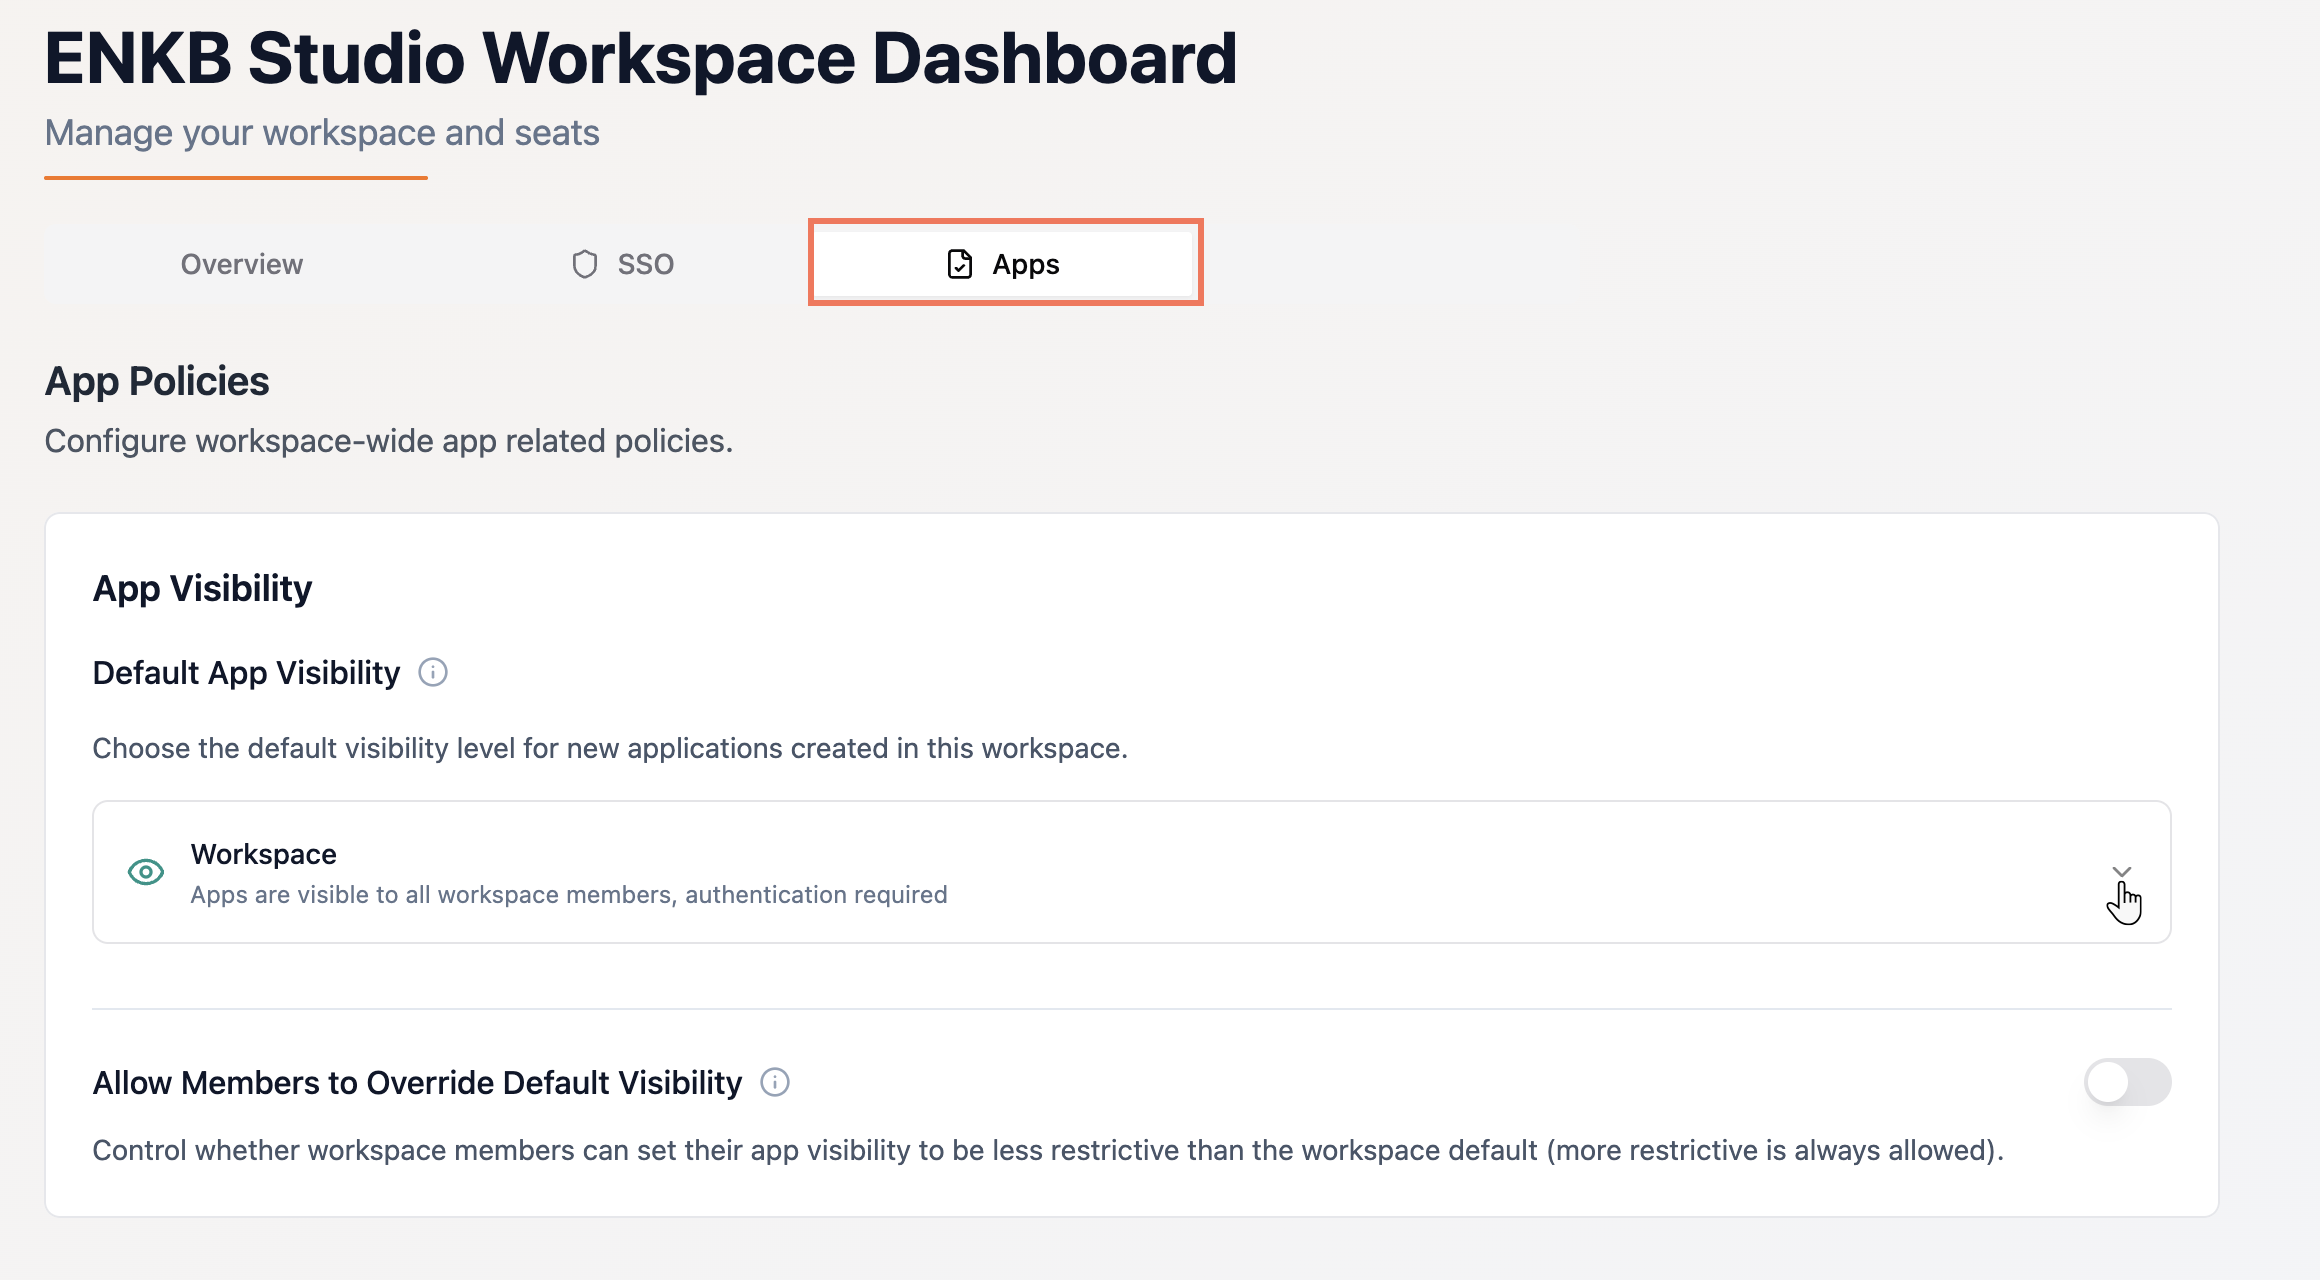Click the Allow Members to Override label text

417,1083
